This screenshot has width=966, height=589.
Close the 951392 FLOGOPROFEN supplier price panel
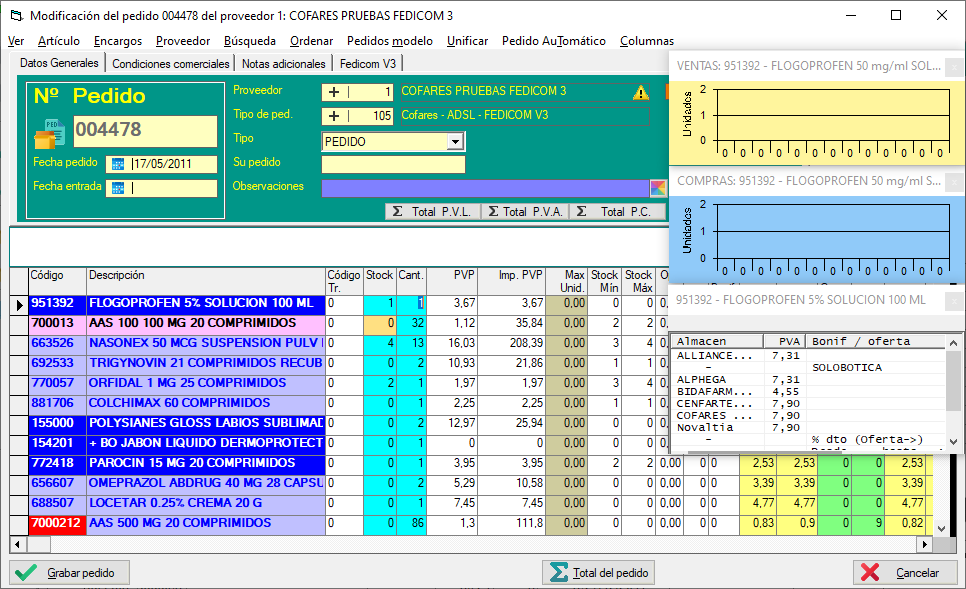tap(954, 301)
